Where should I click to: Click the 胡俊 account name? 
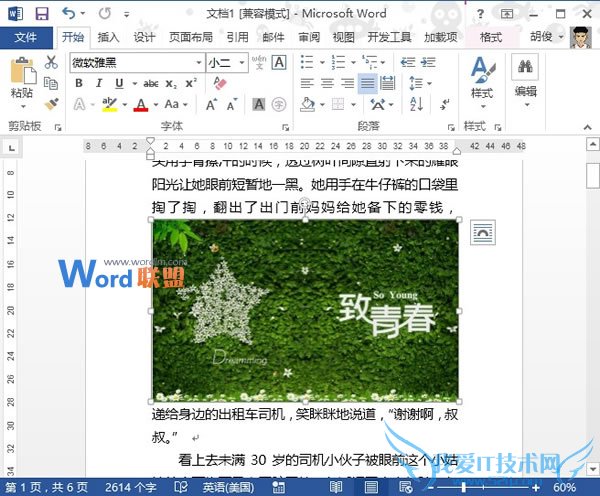pyautogui.click(x=541, y=37)
